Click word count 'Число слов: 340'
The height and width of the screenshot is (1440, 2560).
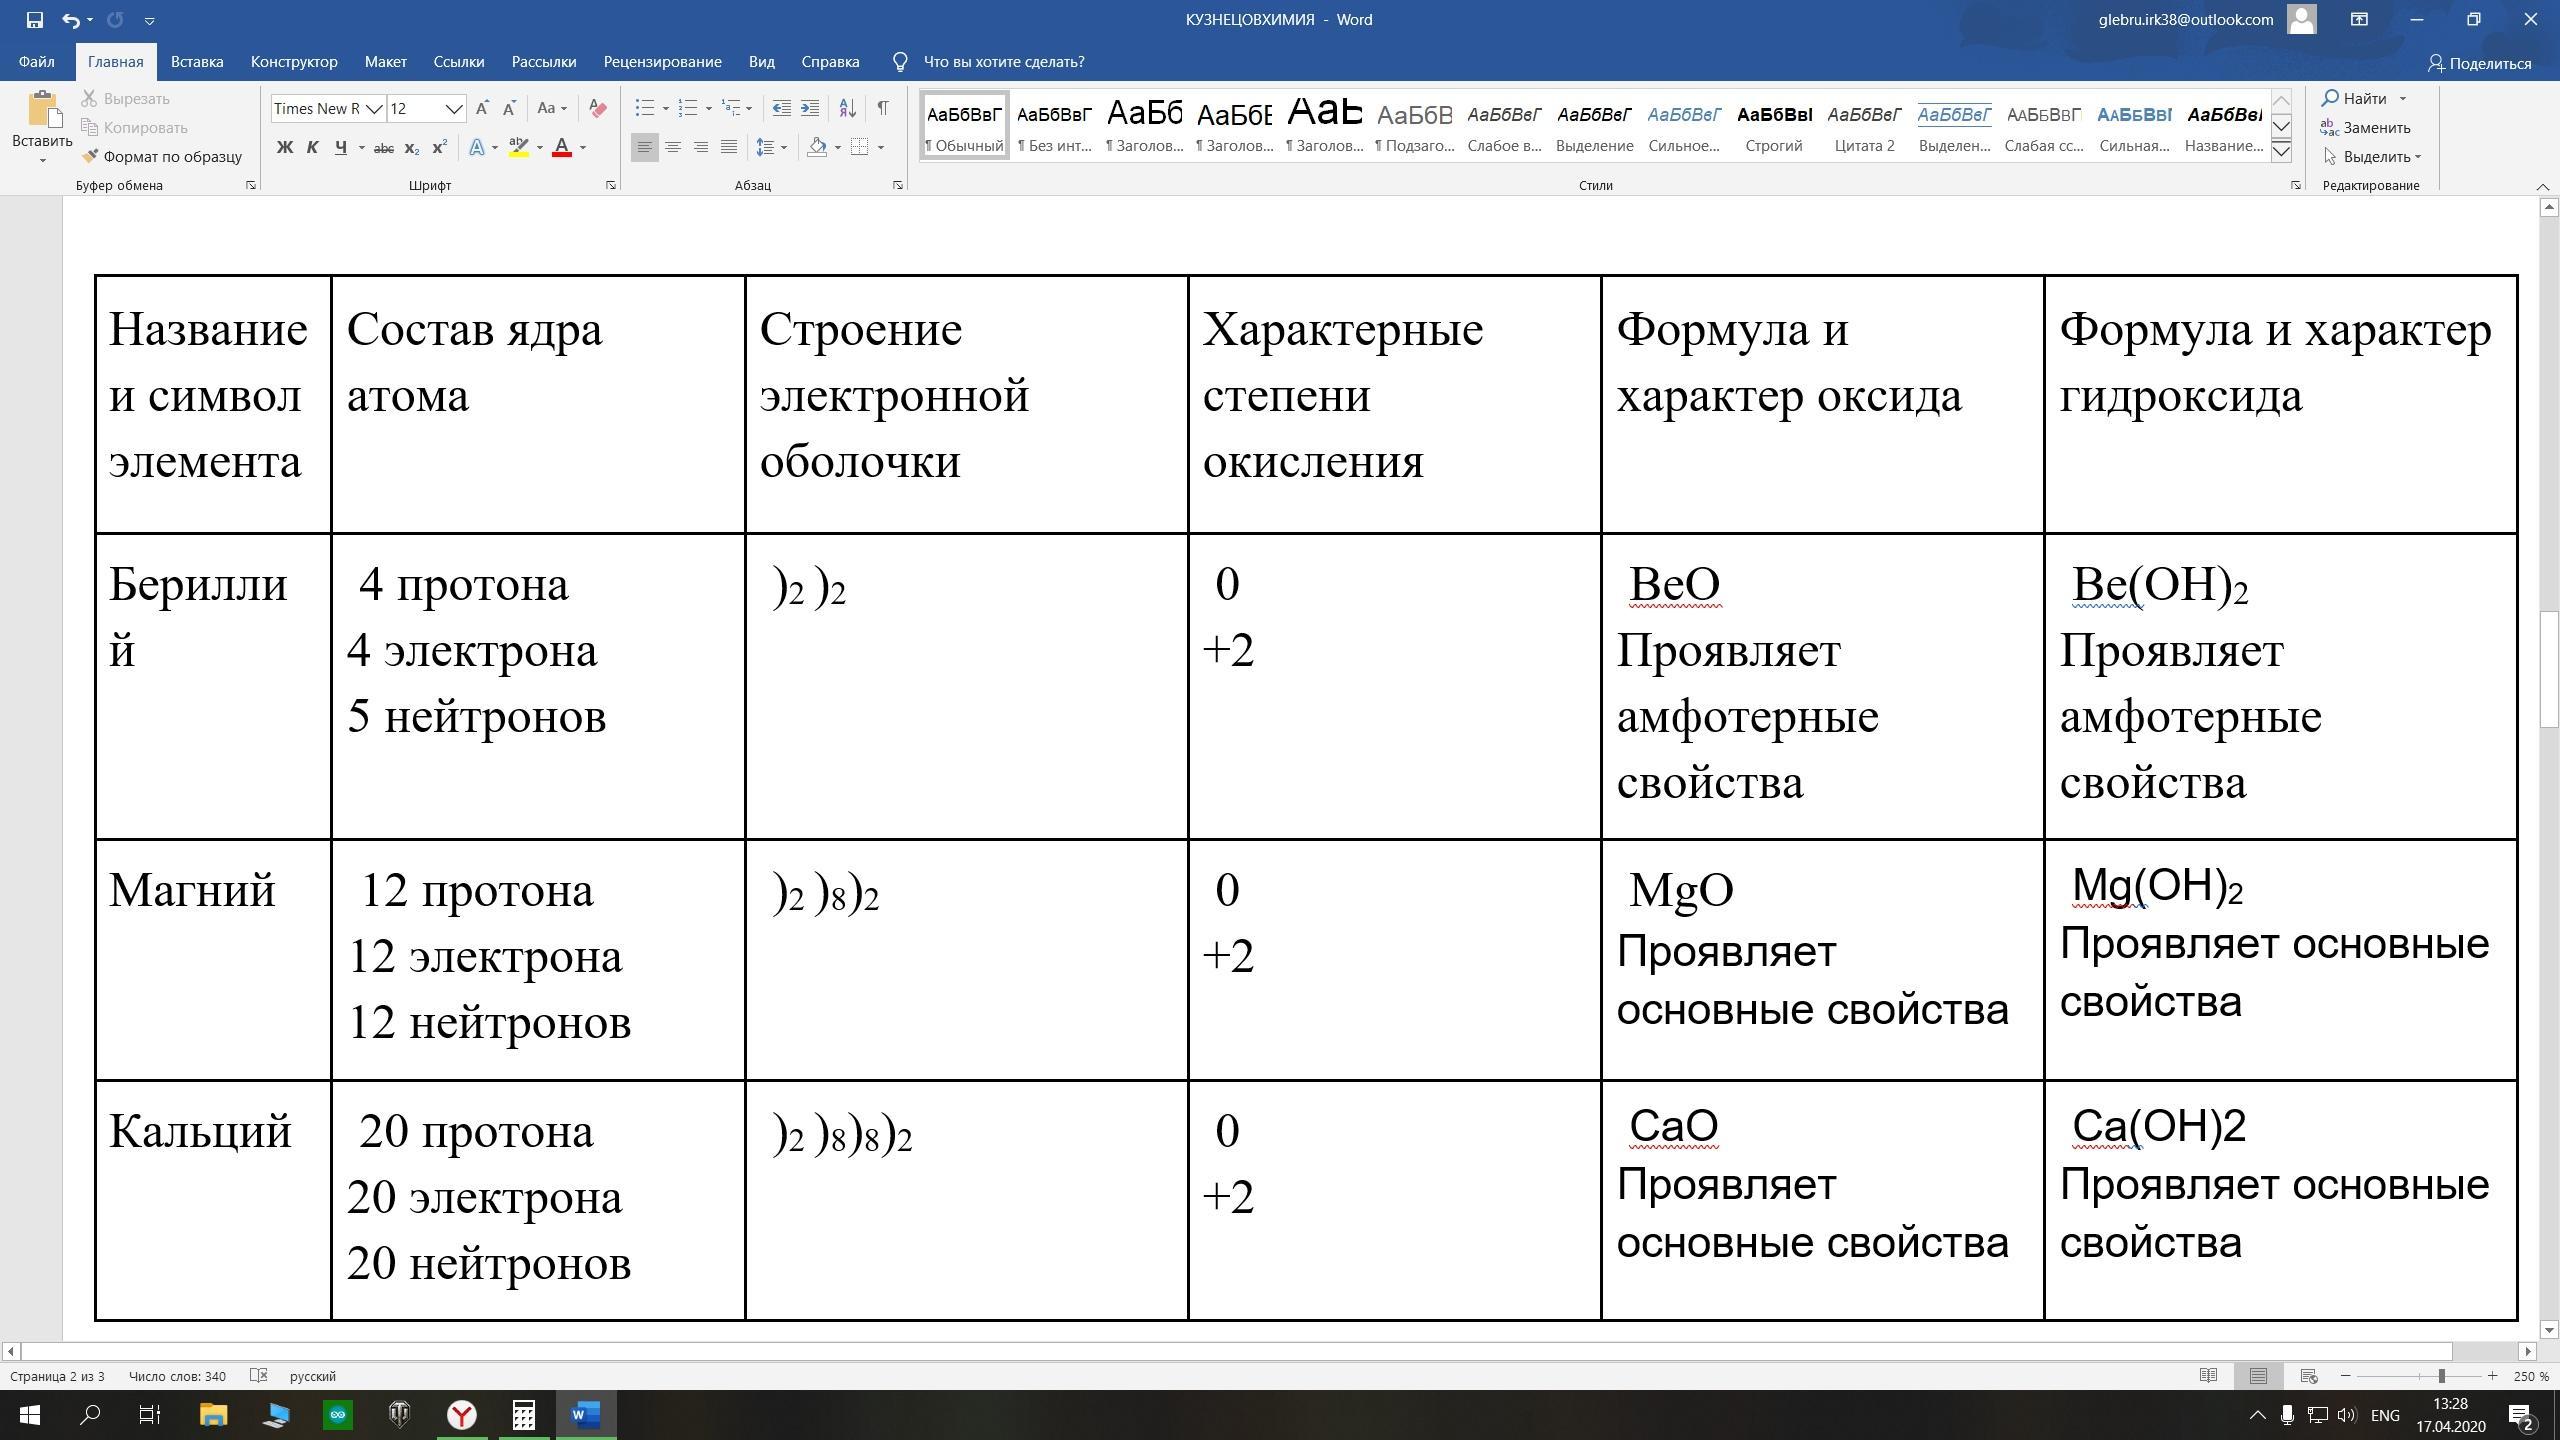177,1376
